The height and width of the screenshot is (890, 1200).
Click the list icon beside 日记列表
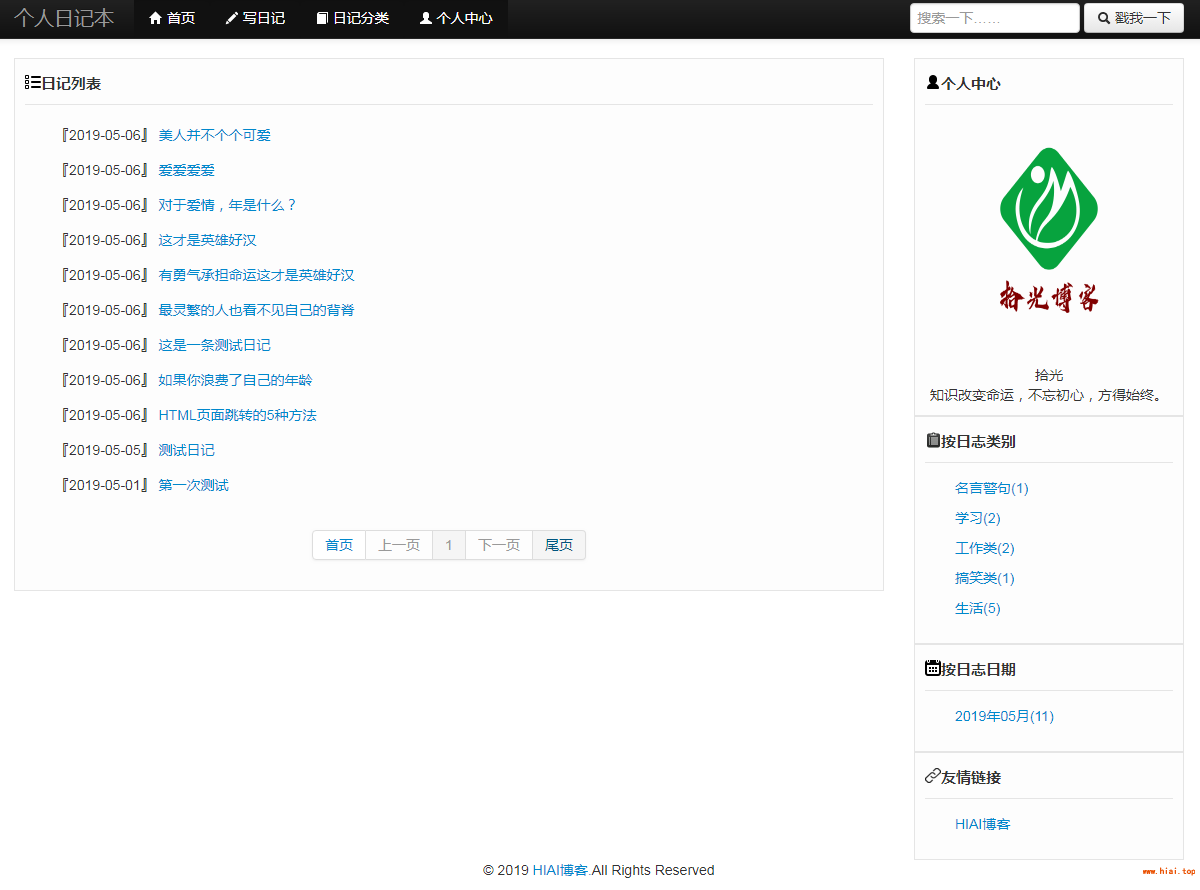pos(33,82)
